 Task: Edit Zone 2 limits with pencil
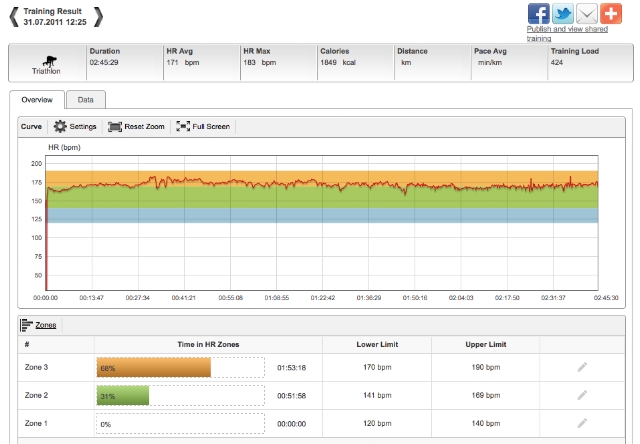[582, 395]
